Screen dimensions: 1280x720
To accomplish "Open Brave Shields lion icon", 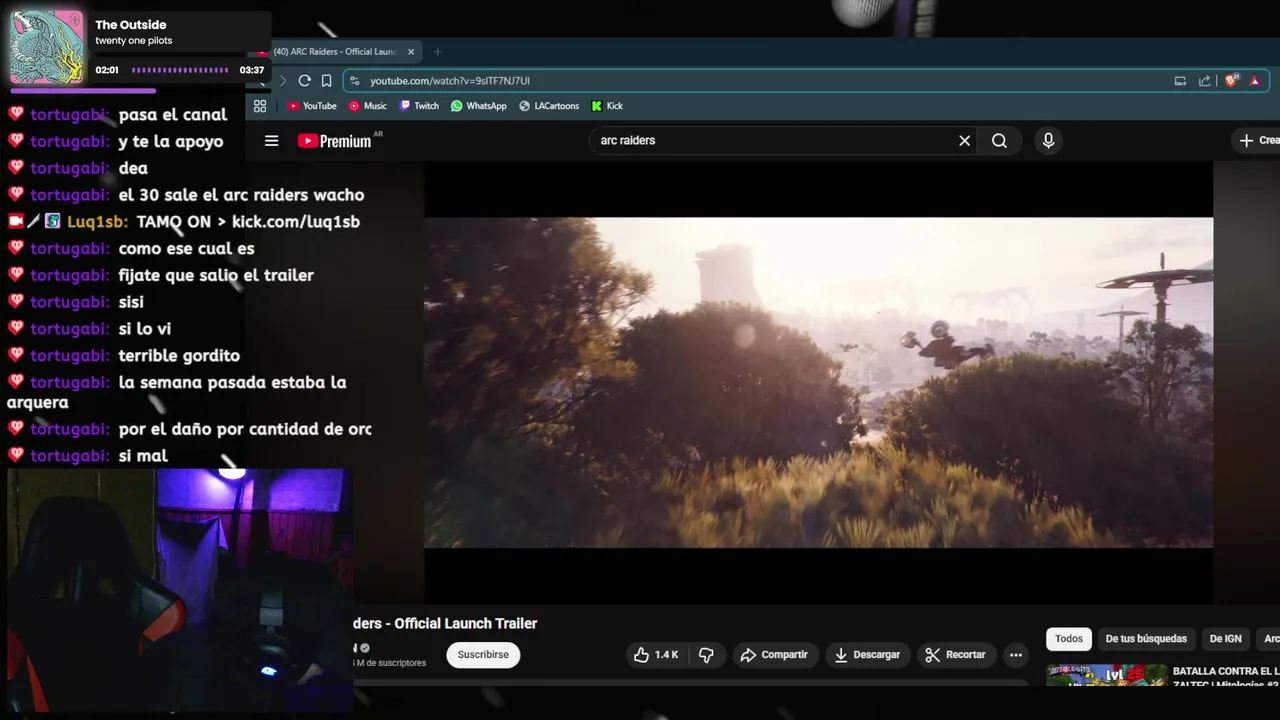I will tap(1232, 80).
